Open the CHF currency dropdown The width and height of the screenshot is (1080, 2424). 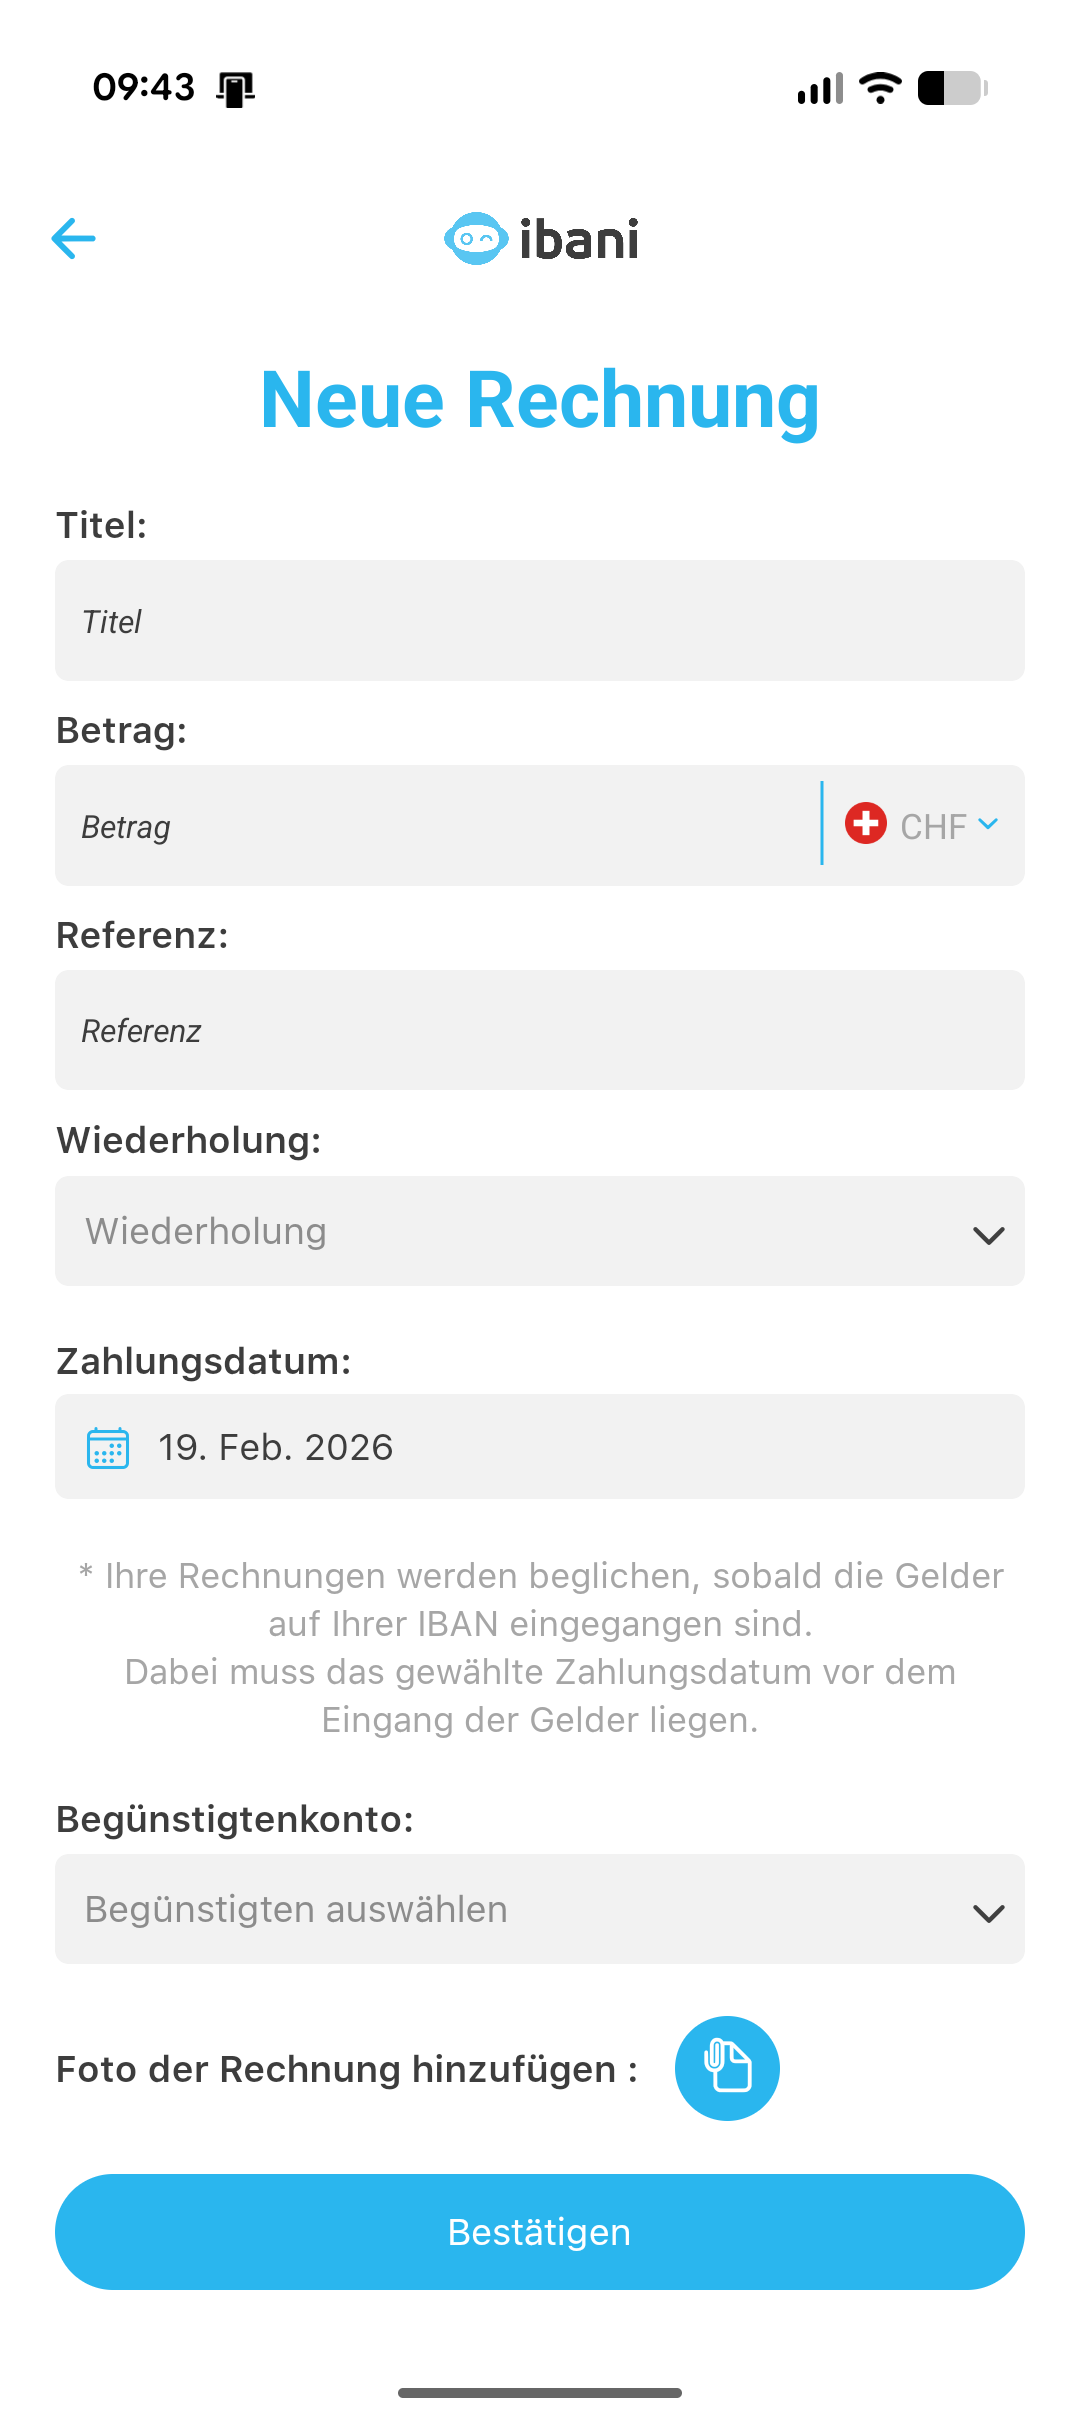[x=989, y=825]
